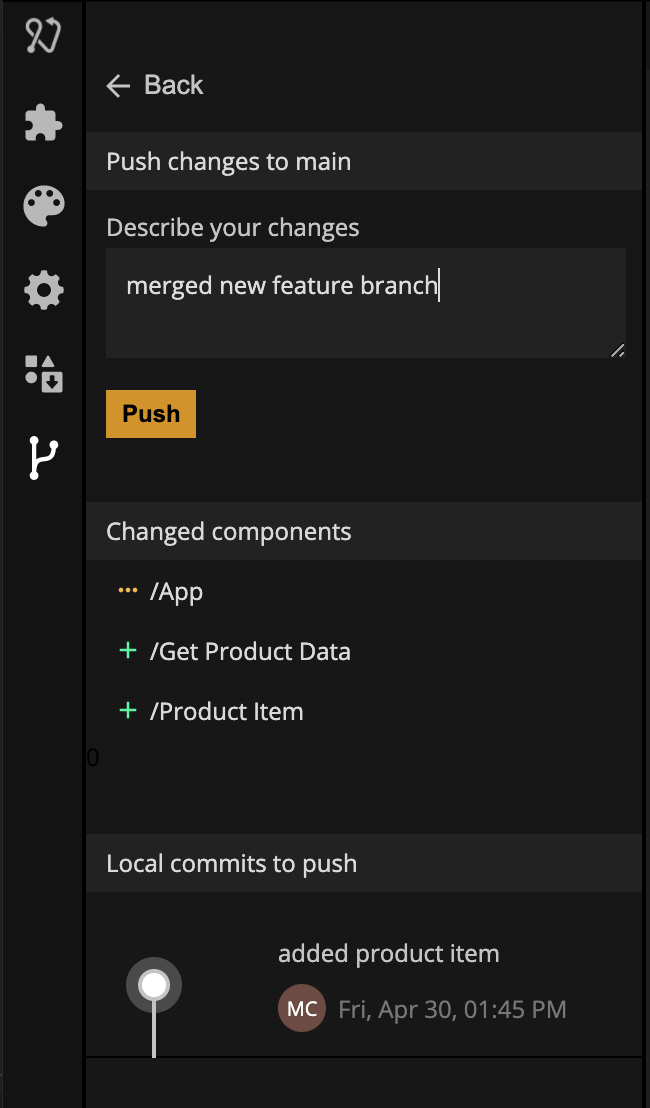The height and width of the screenshot is (1108, 650).
Task: Select the commit node circle marker
Action: point(154,985)
